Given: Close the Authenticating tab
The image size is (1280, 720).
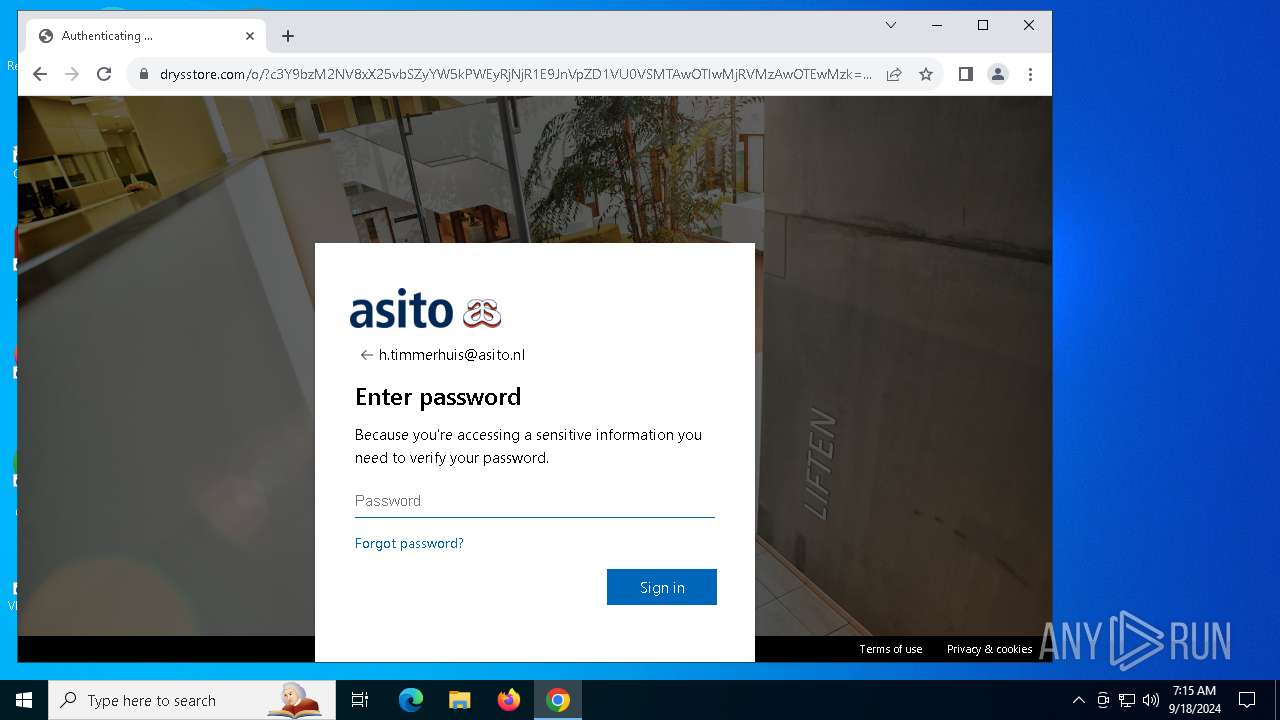Looking at the screenshot, I should point(250,36).
